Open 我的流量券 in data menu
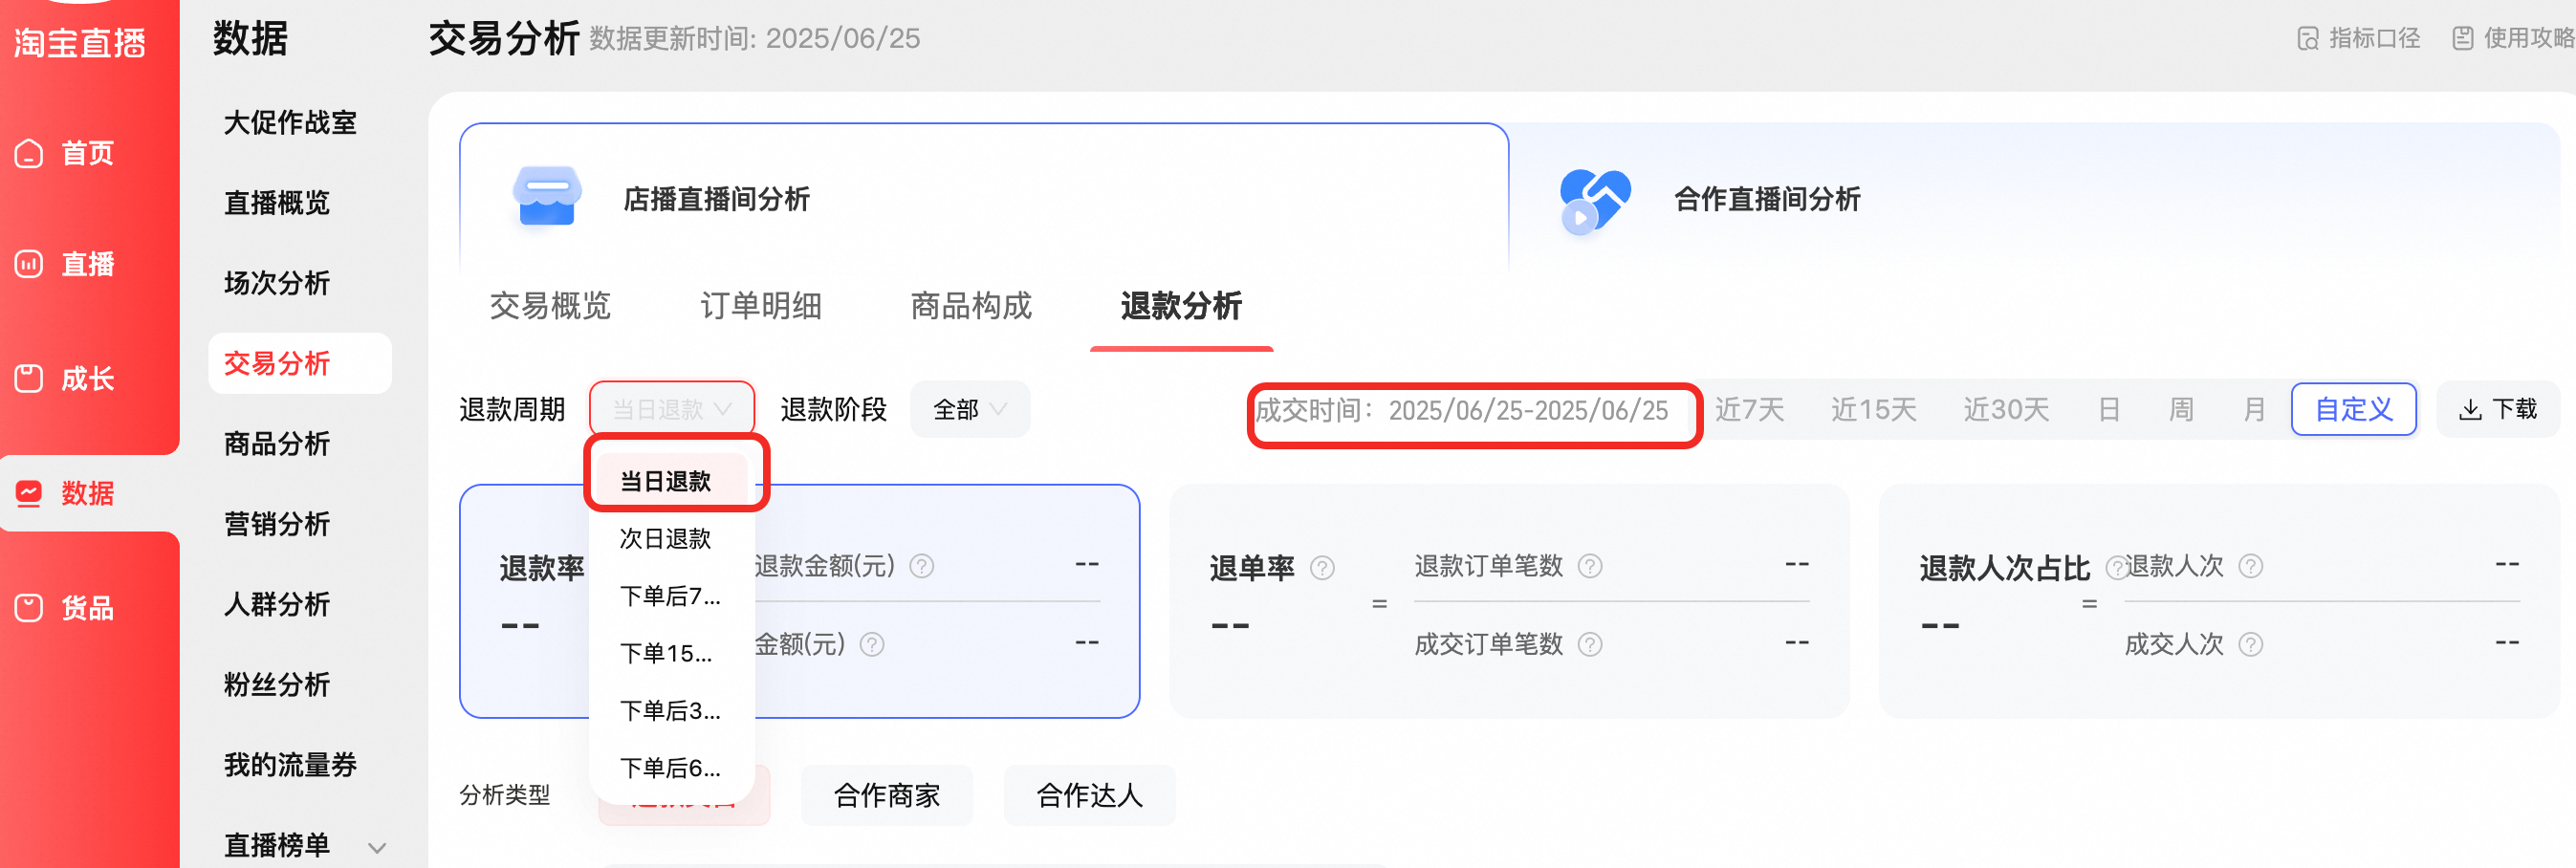 point(291,765)
